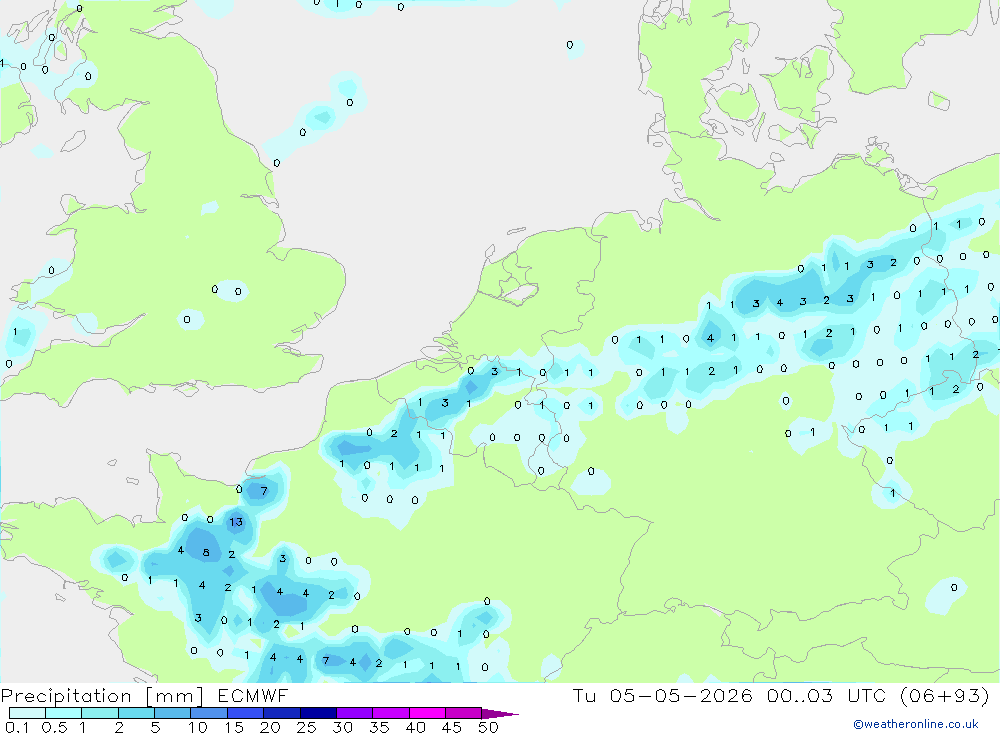
Task: Click the '(06+93)' forecast run text
Action: (945, 695)
